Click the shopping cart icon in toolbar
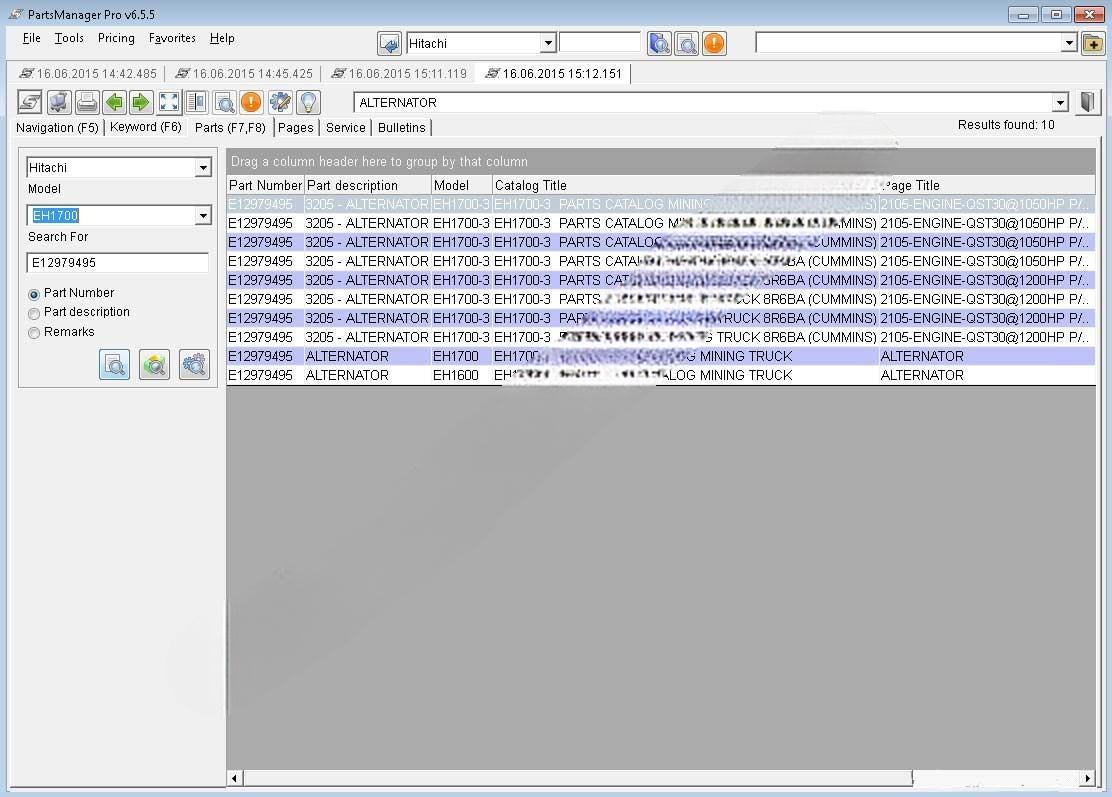This screenshot has width=1112, height=797. 59,102
